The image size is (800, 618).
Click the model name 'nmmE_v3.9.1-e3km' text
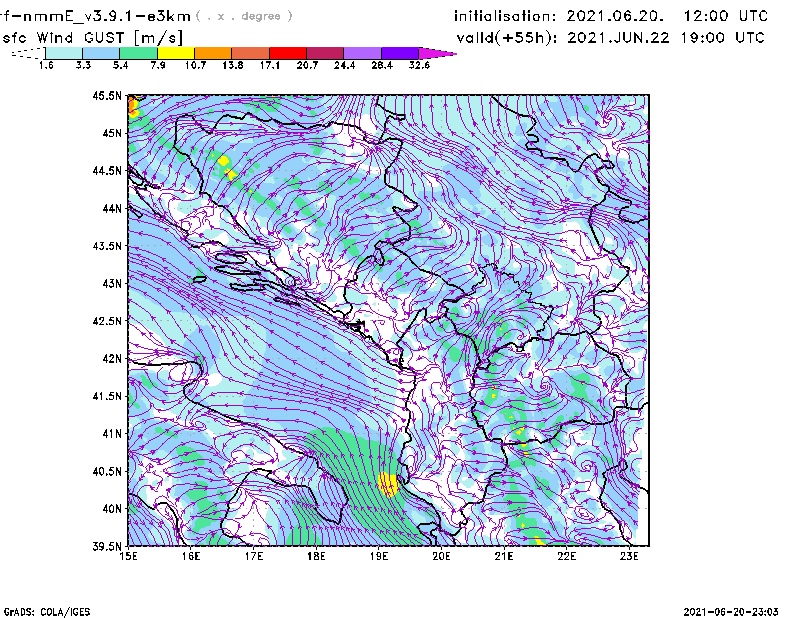[x=105, y=16]
